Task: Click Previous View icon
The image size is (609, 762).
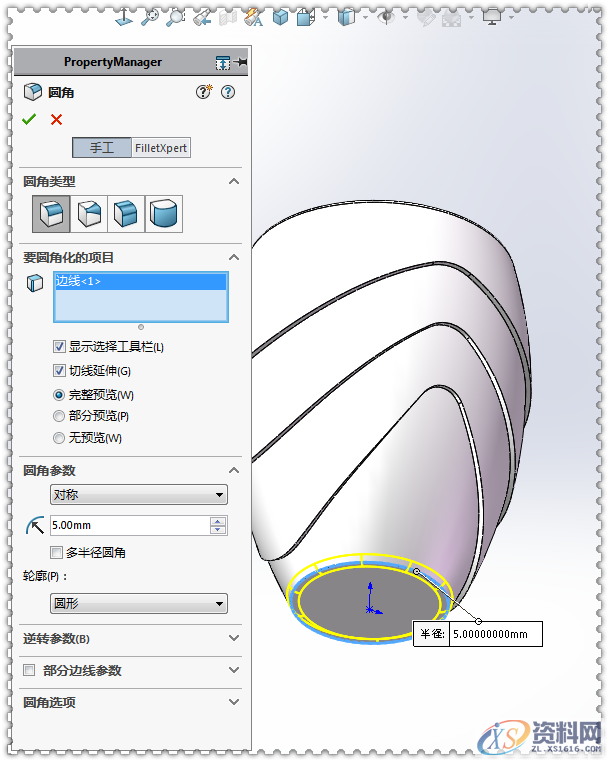Action: (202, 18)
